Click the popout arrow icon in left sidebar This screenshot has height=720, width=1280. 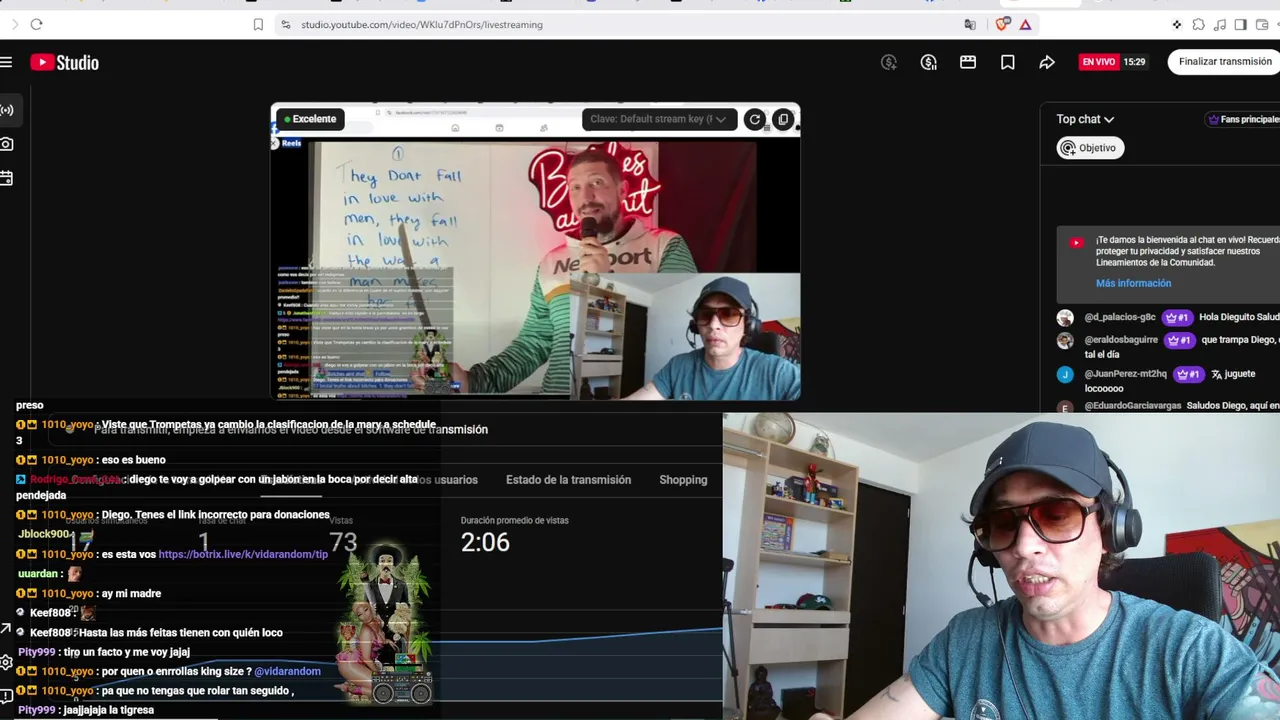click(x=6, y=629)
